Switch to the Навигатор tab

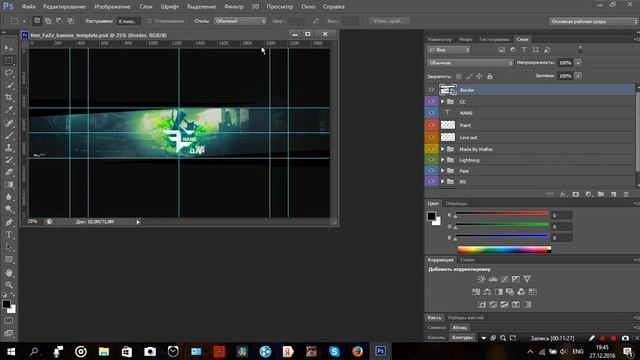[440, 39]
